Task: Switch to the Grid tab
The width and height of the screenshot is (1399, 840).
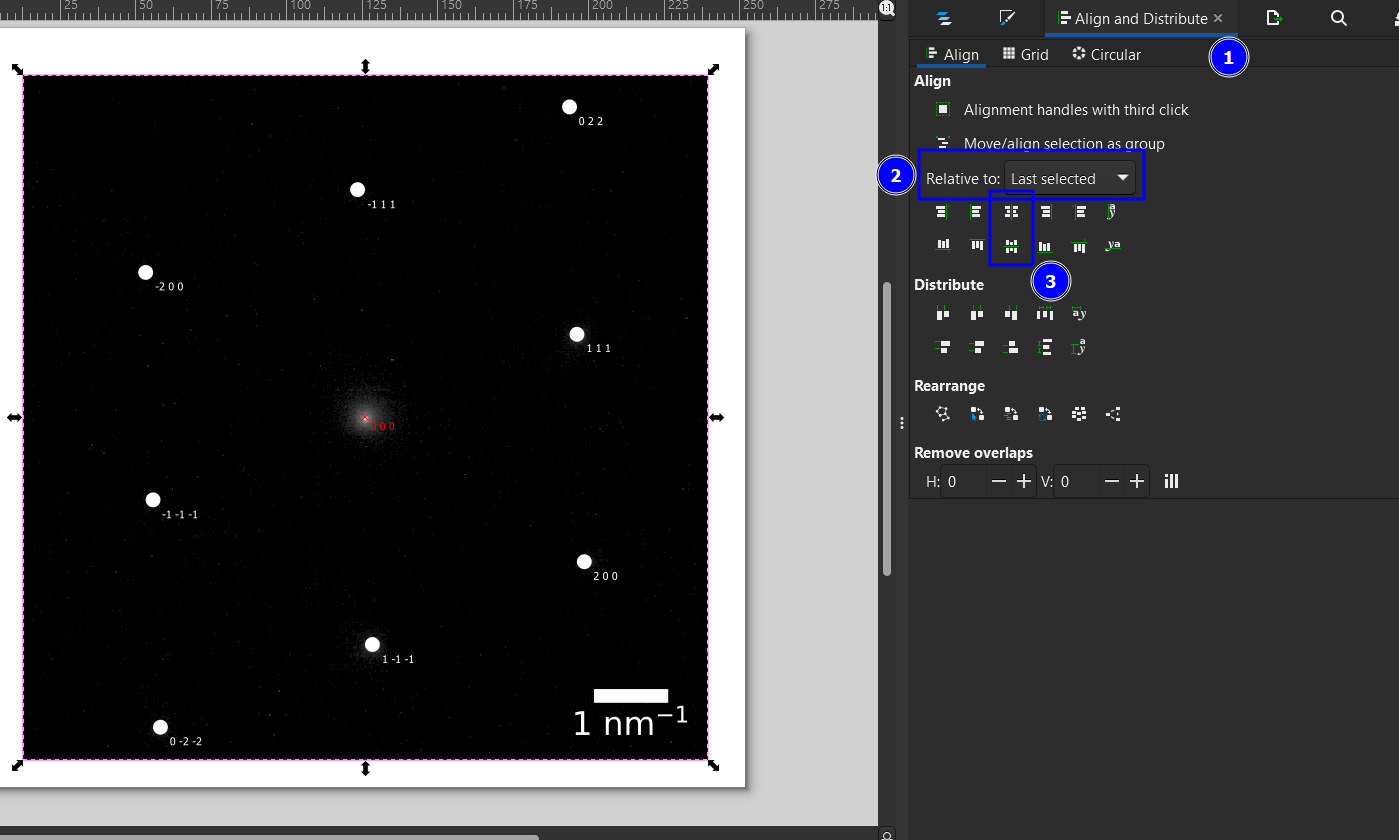Action: point(1025,54)
